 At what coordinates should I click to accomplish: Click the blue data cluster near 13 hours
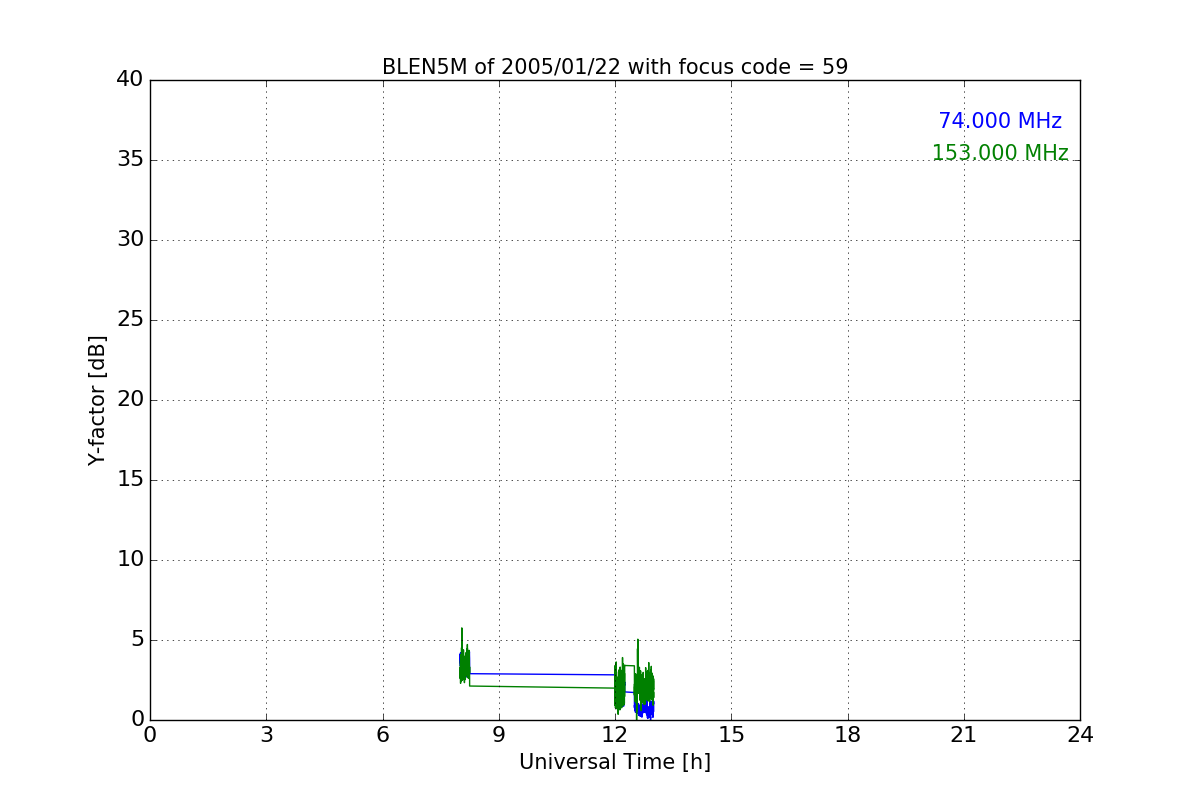tap(645, 708)
